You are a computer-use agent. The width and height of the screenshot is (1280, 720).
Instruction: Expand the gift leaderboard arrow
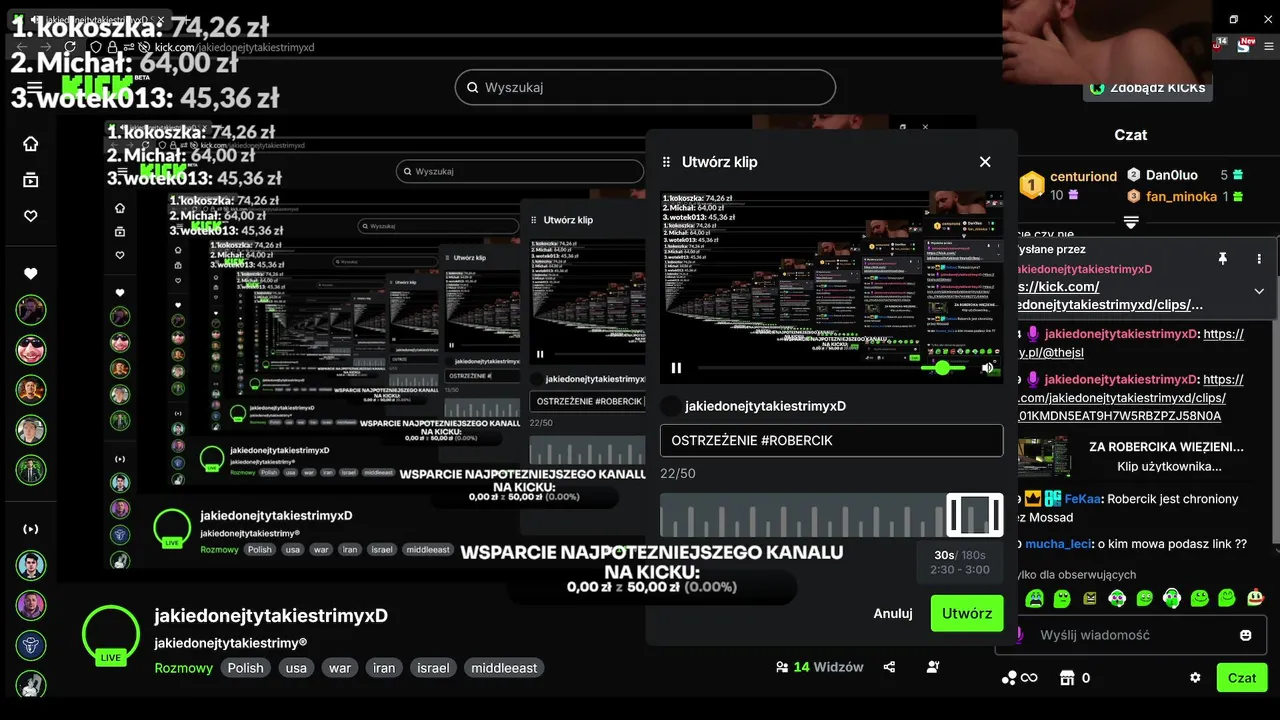(1131, 221)
